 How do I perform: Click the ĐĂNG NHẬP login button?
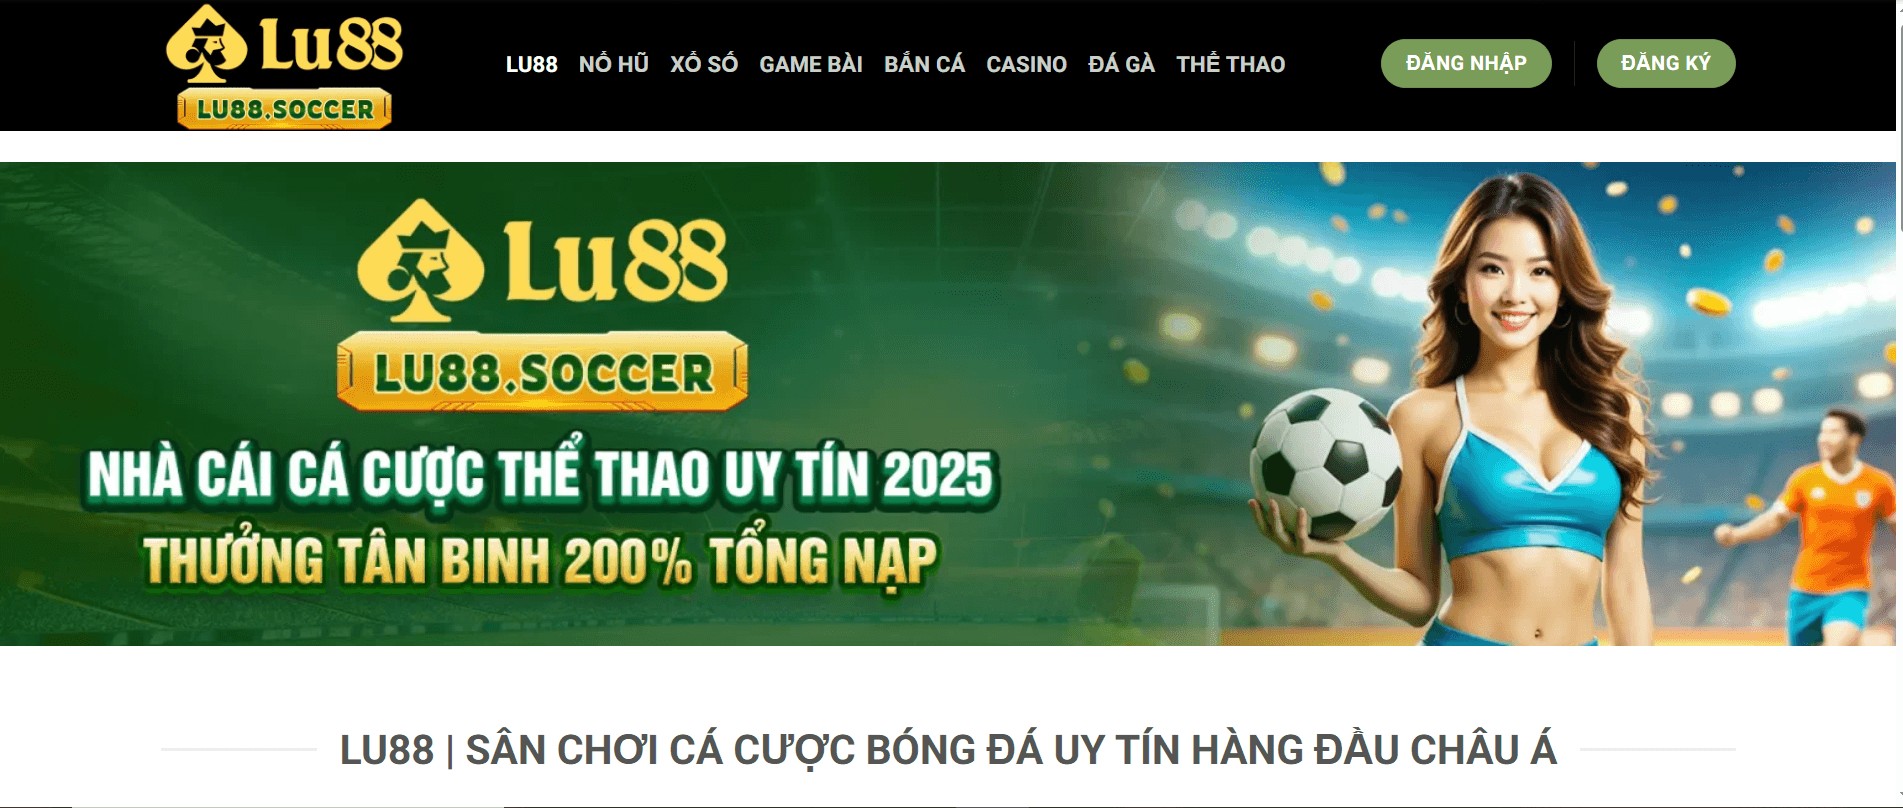[x=1466, y=63]
